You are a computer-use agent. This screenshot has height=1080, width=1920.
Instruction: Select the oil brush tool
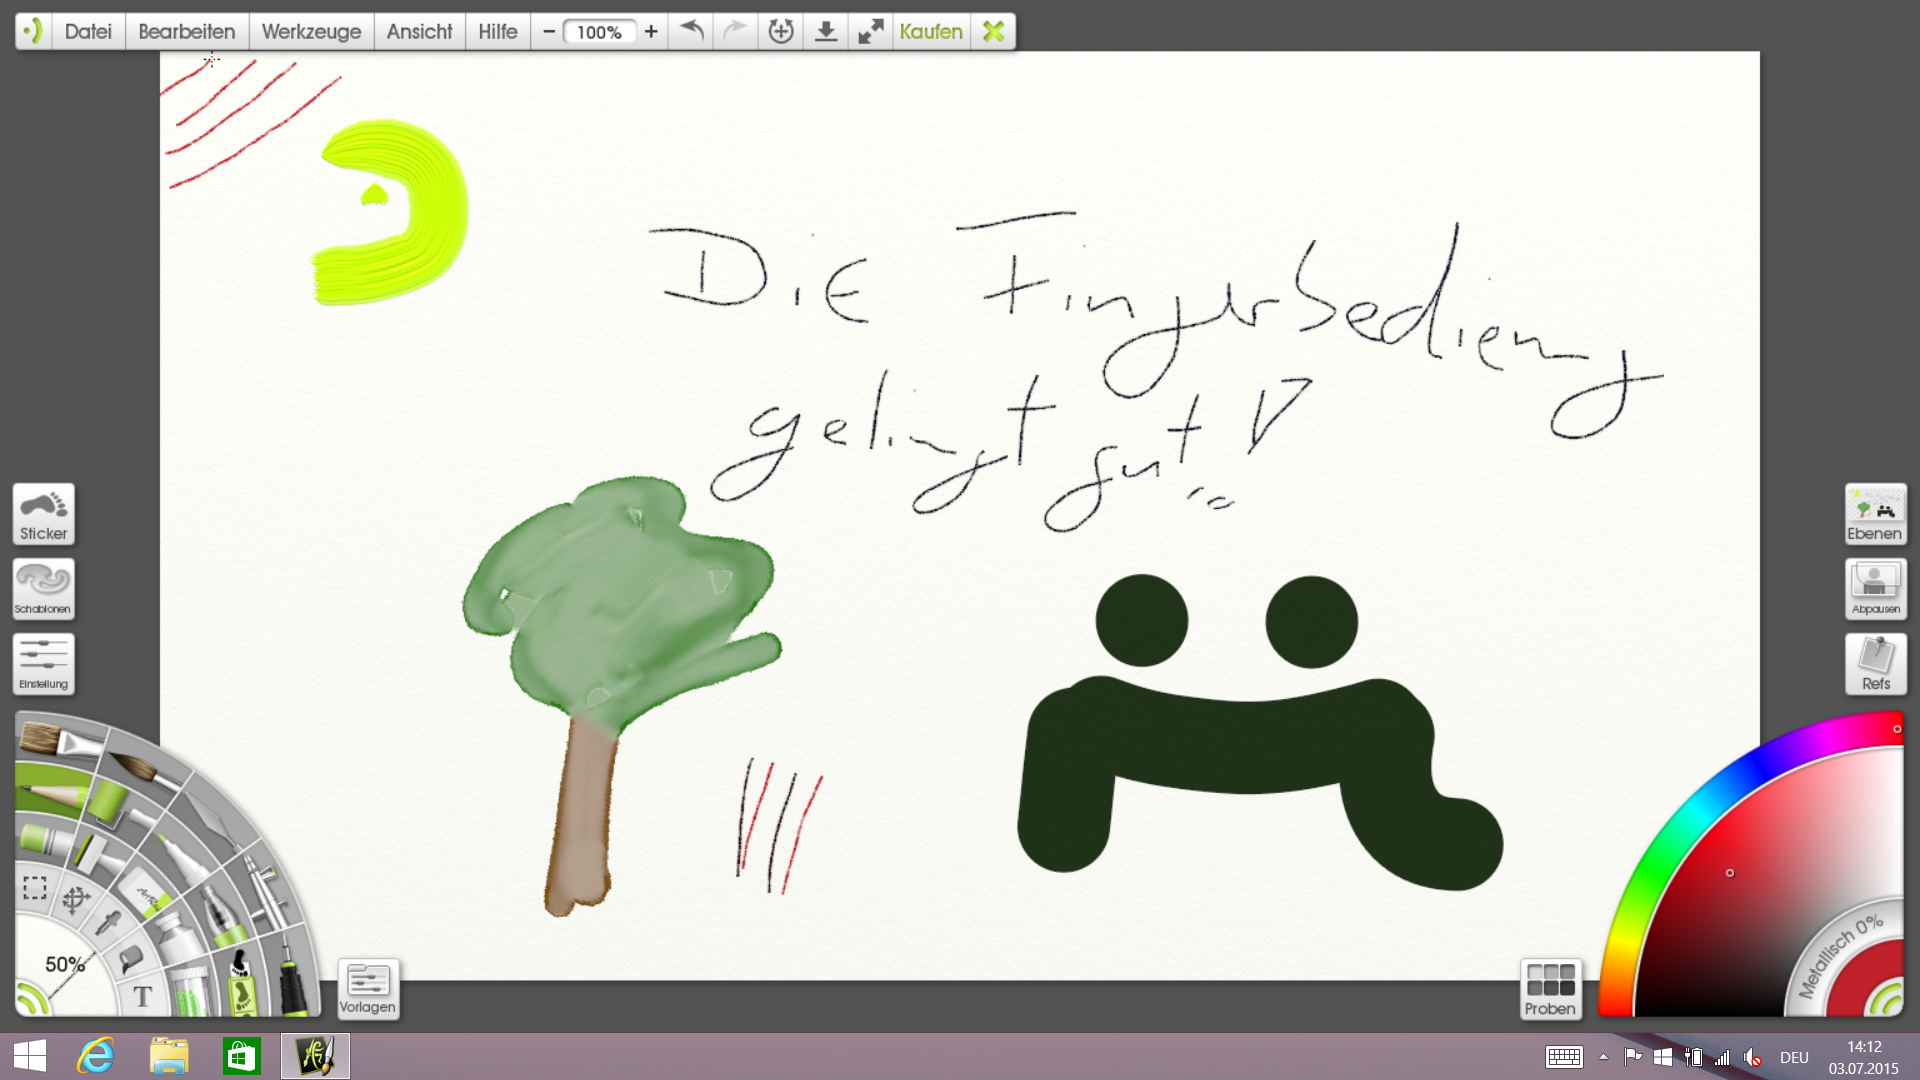pos(58,742)
